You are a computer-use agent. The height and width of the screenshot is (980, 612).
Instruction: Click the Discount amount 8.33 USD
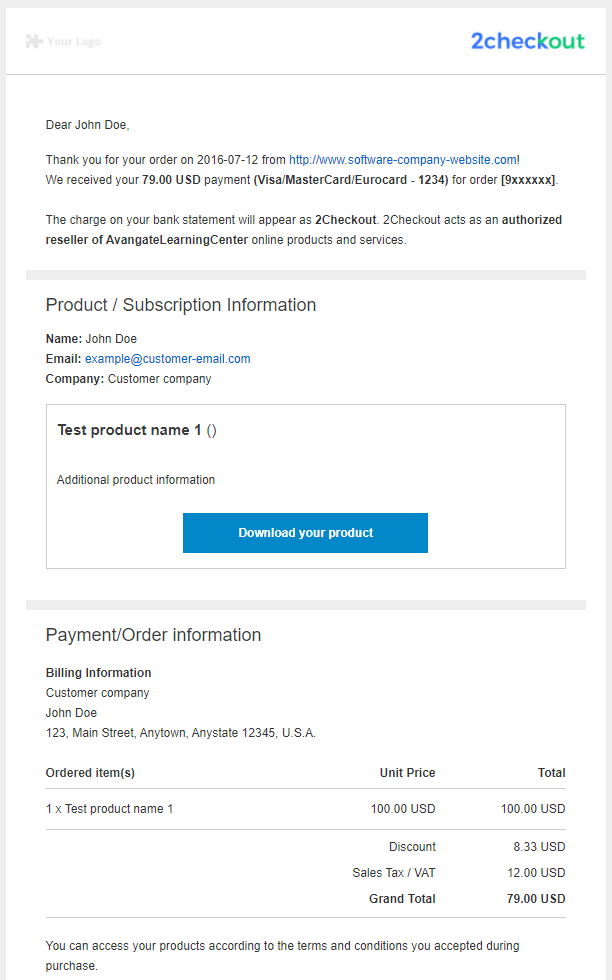(539, 846)
